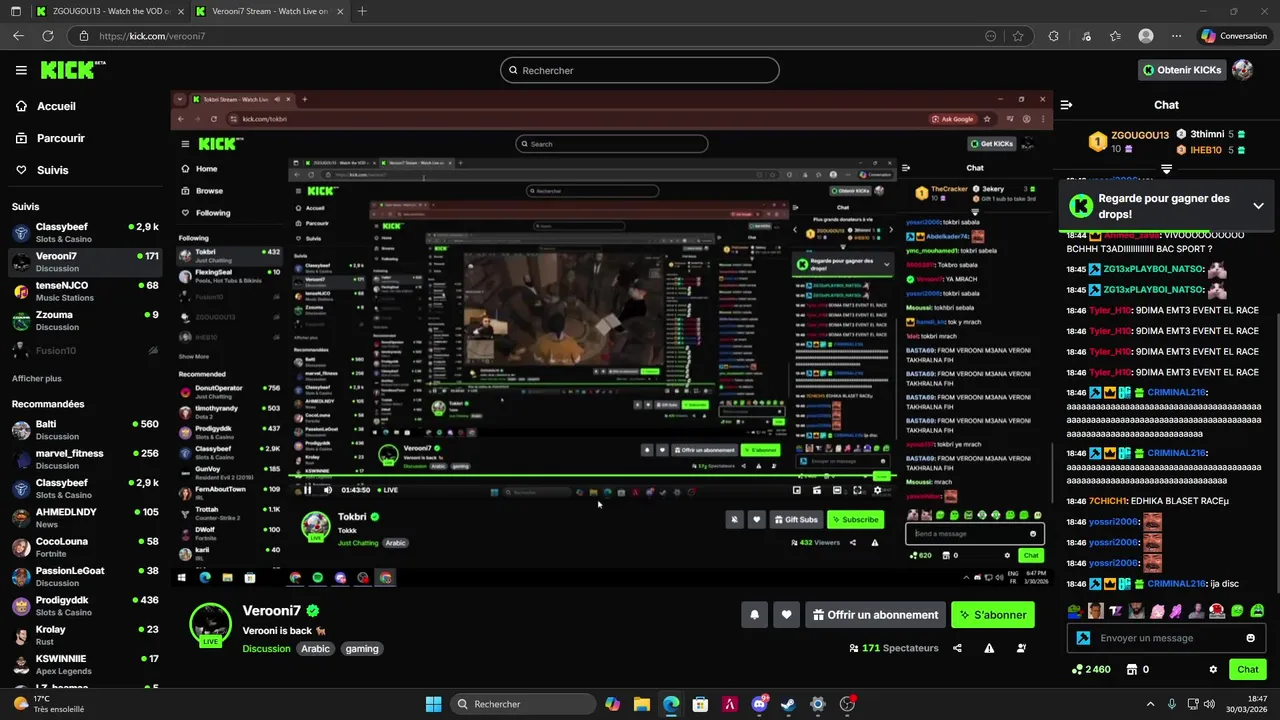Open Classybeef channel under Suivis
1280x720 pixels.
coord(84,232)
